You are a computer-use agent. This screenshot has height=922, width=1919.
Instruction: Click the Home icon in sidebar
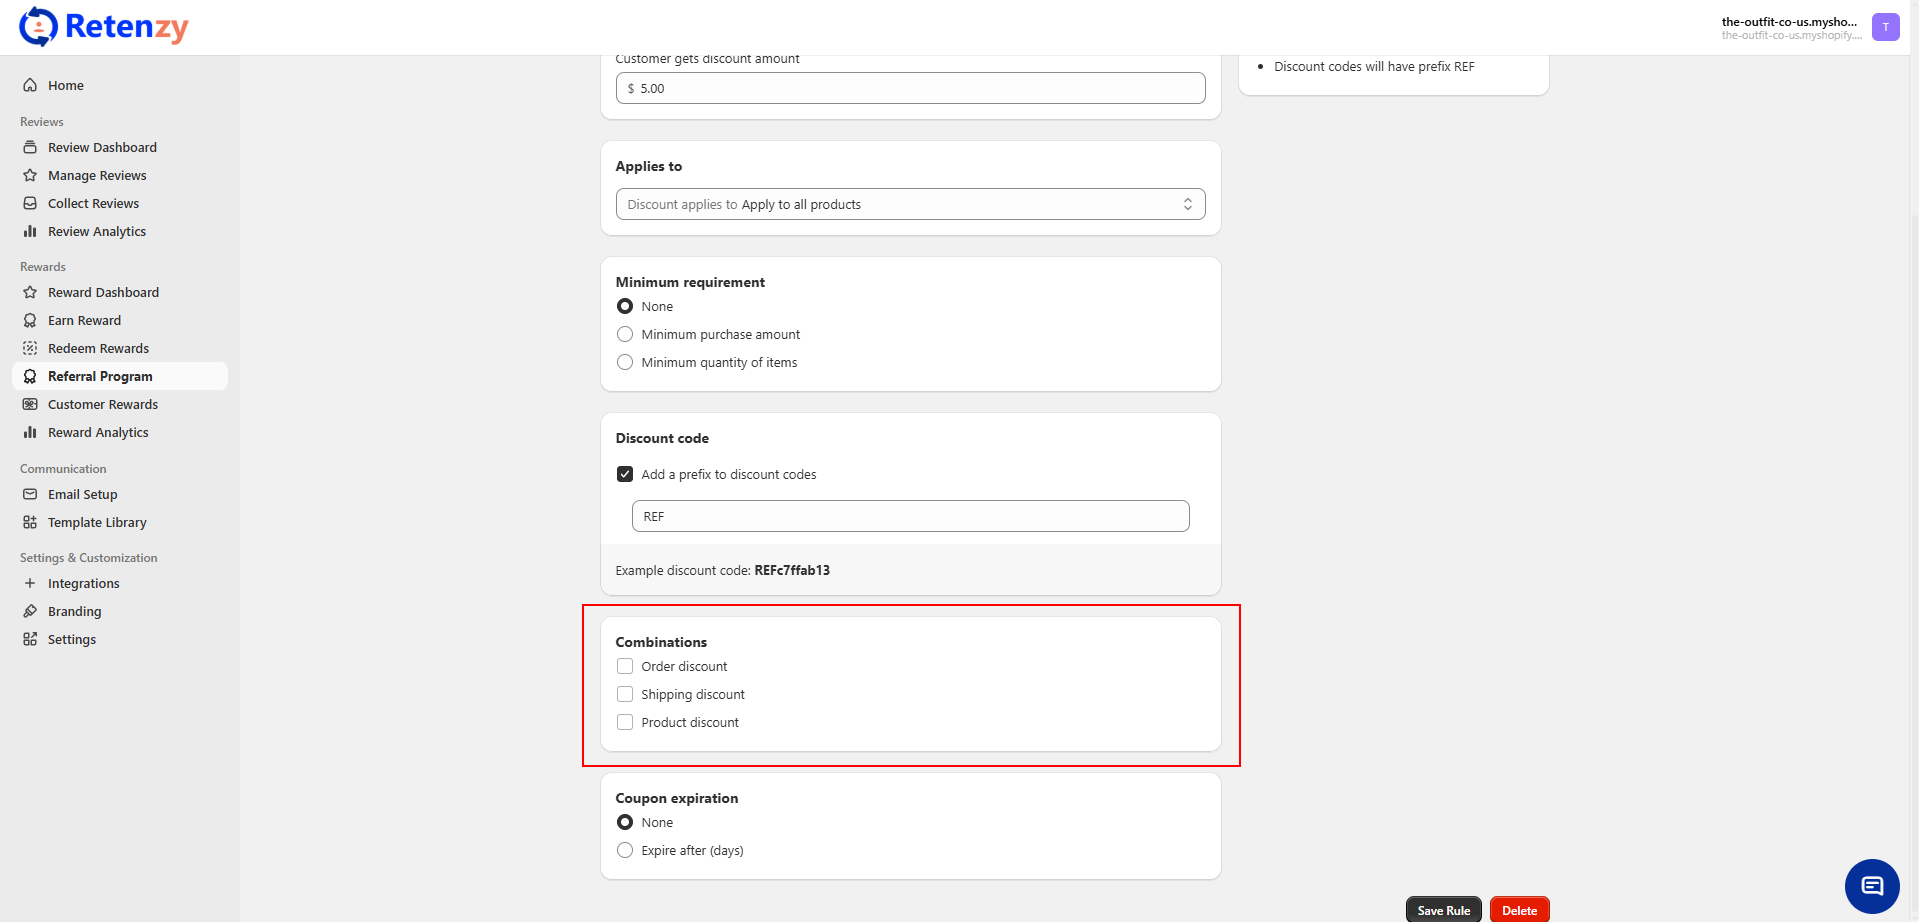point(30,86)
